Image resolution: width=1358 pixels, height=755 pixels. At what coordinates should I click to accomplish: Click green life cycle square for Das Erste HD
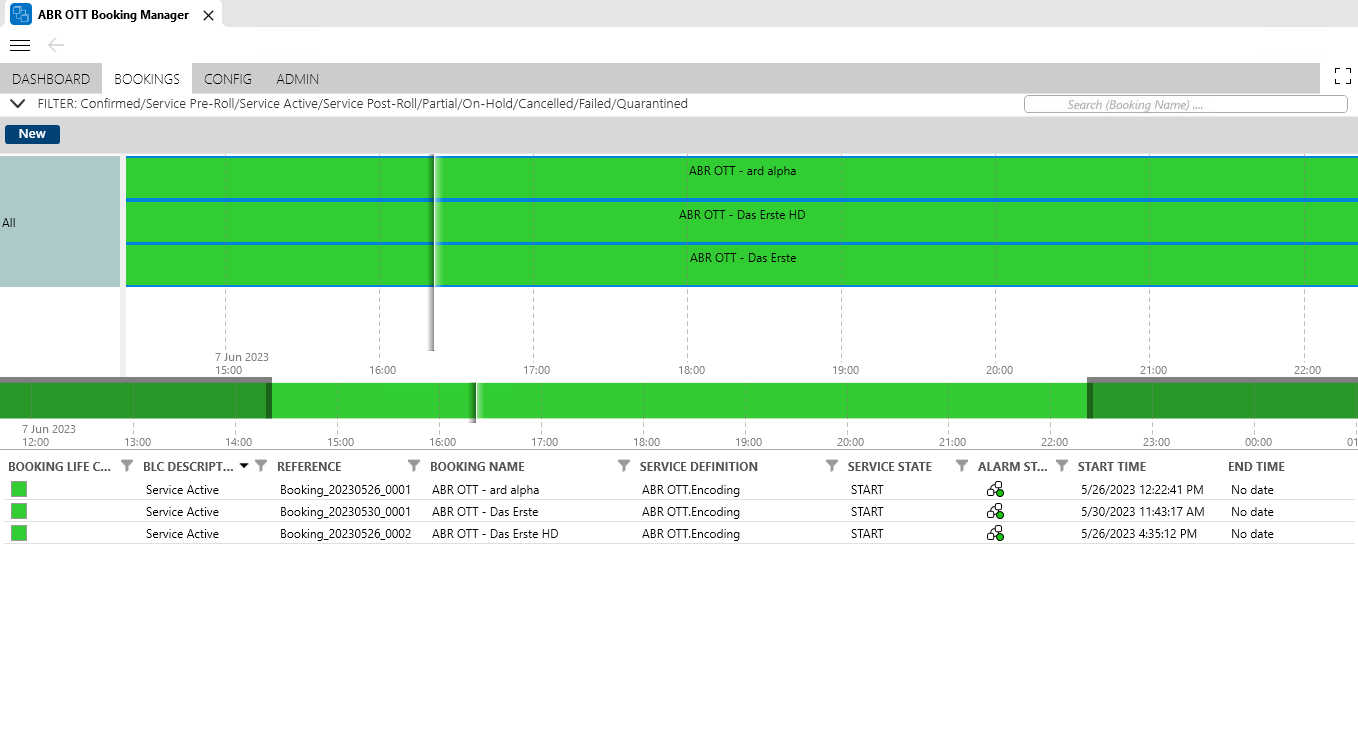pos(19,533)
